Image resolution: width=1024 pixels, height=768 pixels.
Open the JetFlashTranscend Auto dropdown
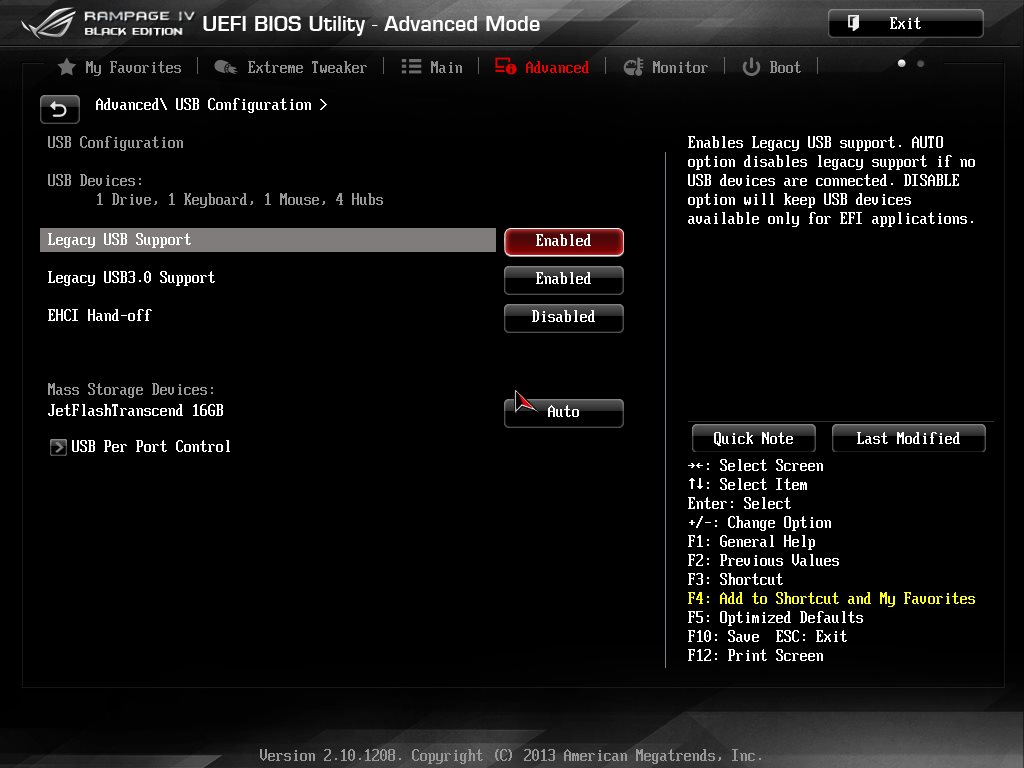[x=563, y=412]
